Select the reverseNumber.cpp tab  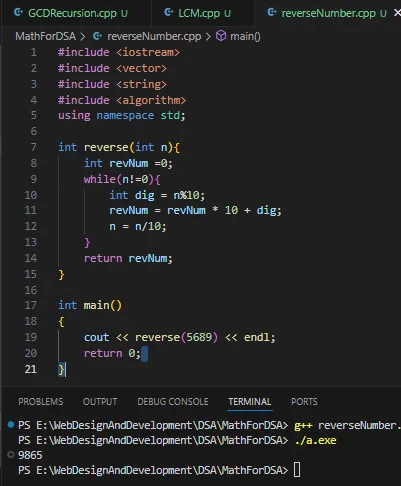[328, 13]
